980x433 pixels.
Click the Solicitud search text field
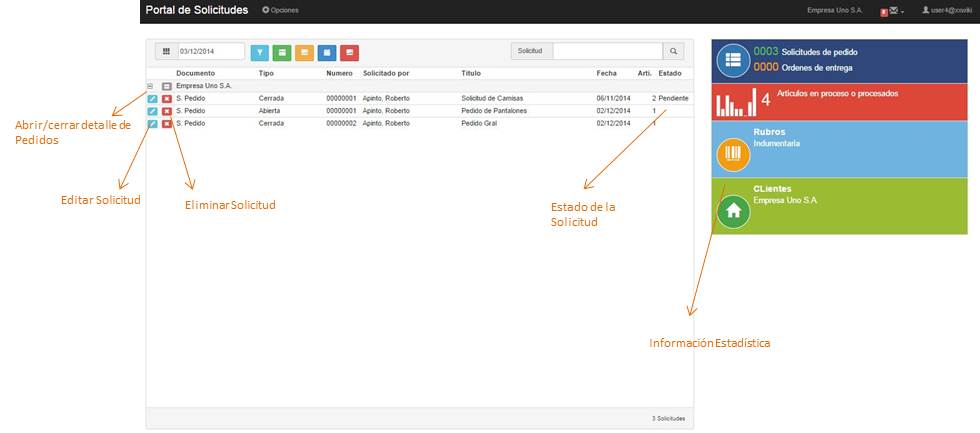click(607, 51)
